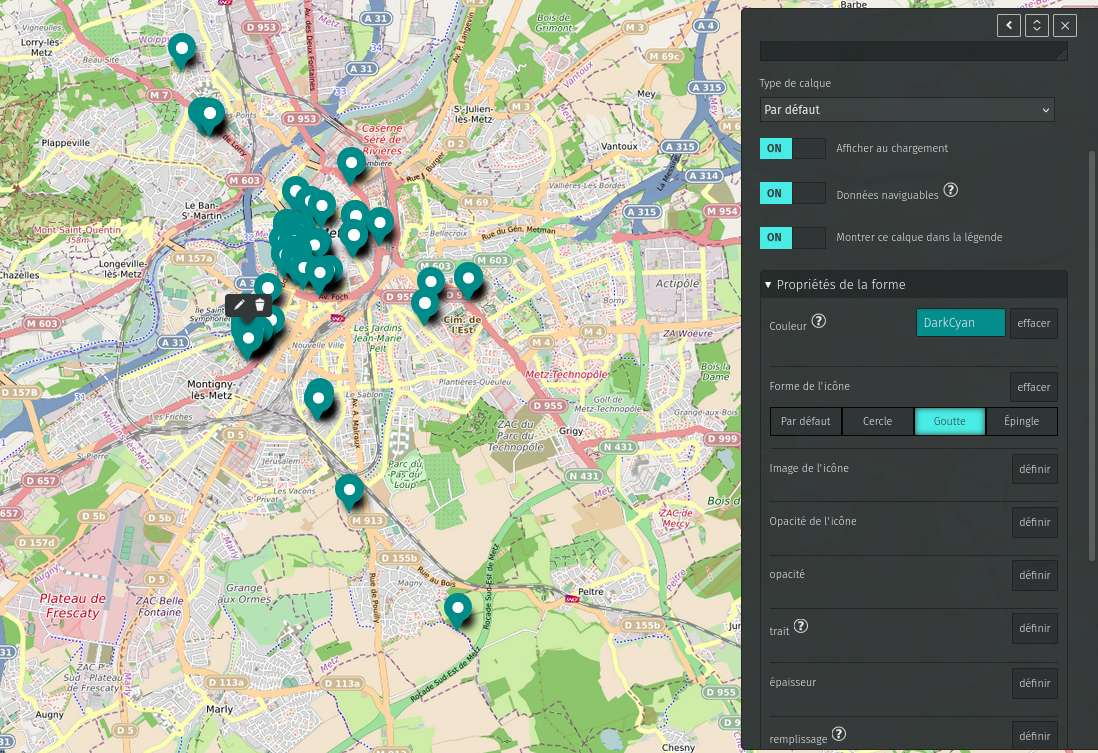Select the Cercle icon shape
Image resolution: width=1098 pixels, height=753 pixels.
pos(877,422)
